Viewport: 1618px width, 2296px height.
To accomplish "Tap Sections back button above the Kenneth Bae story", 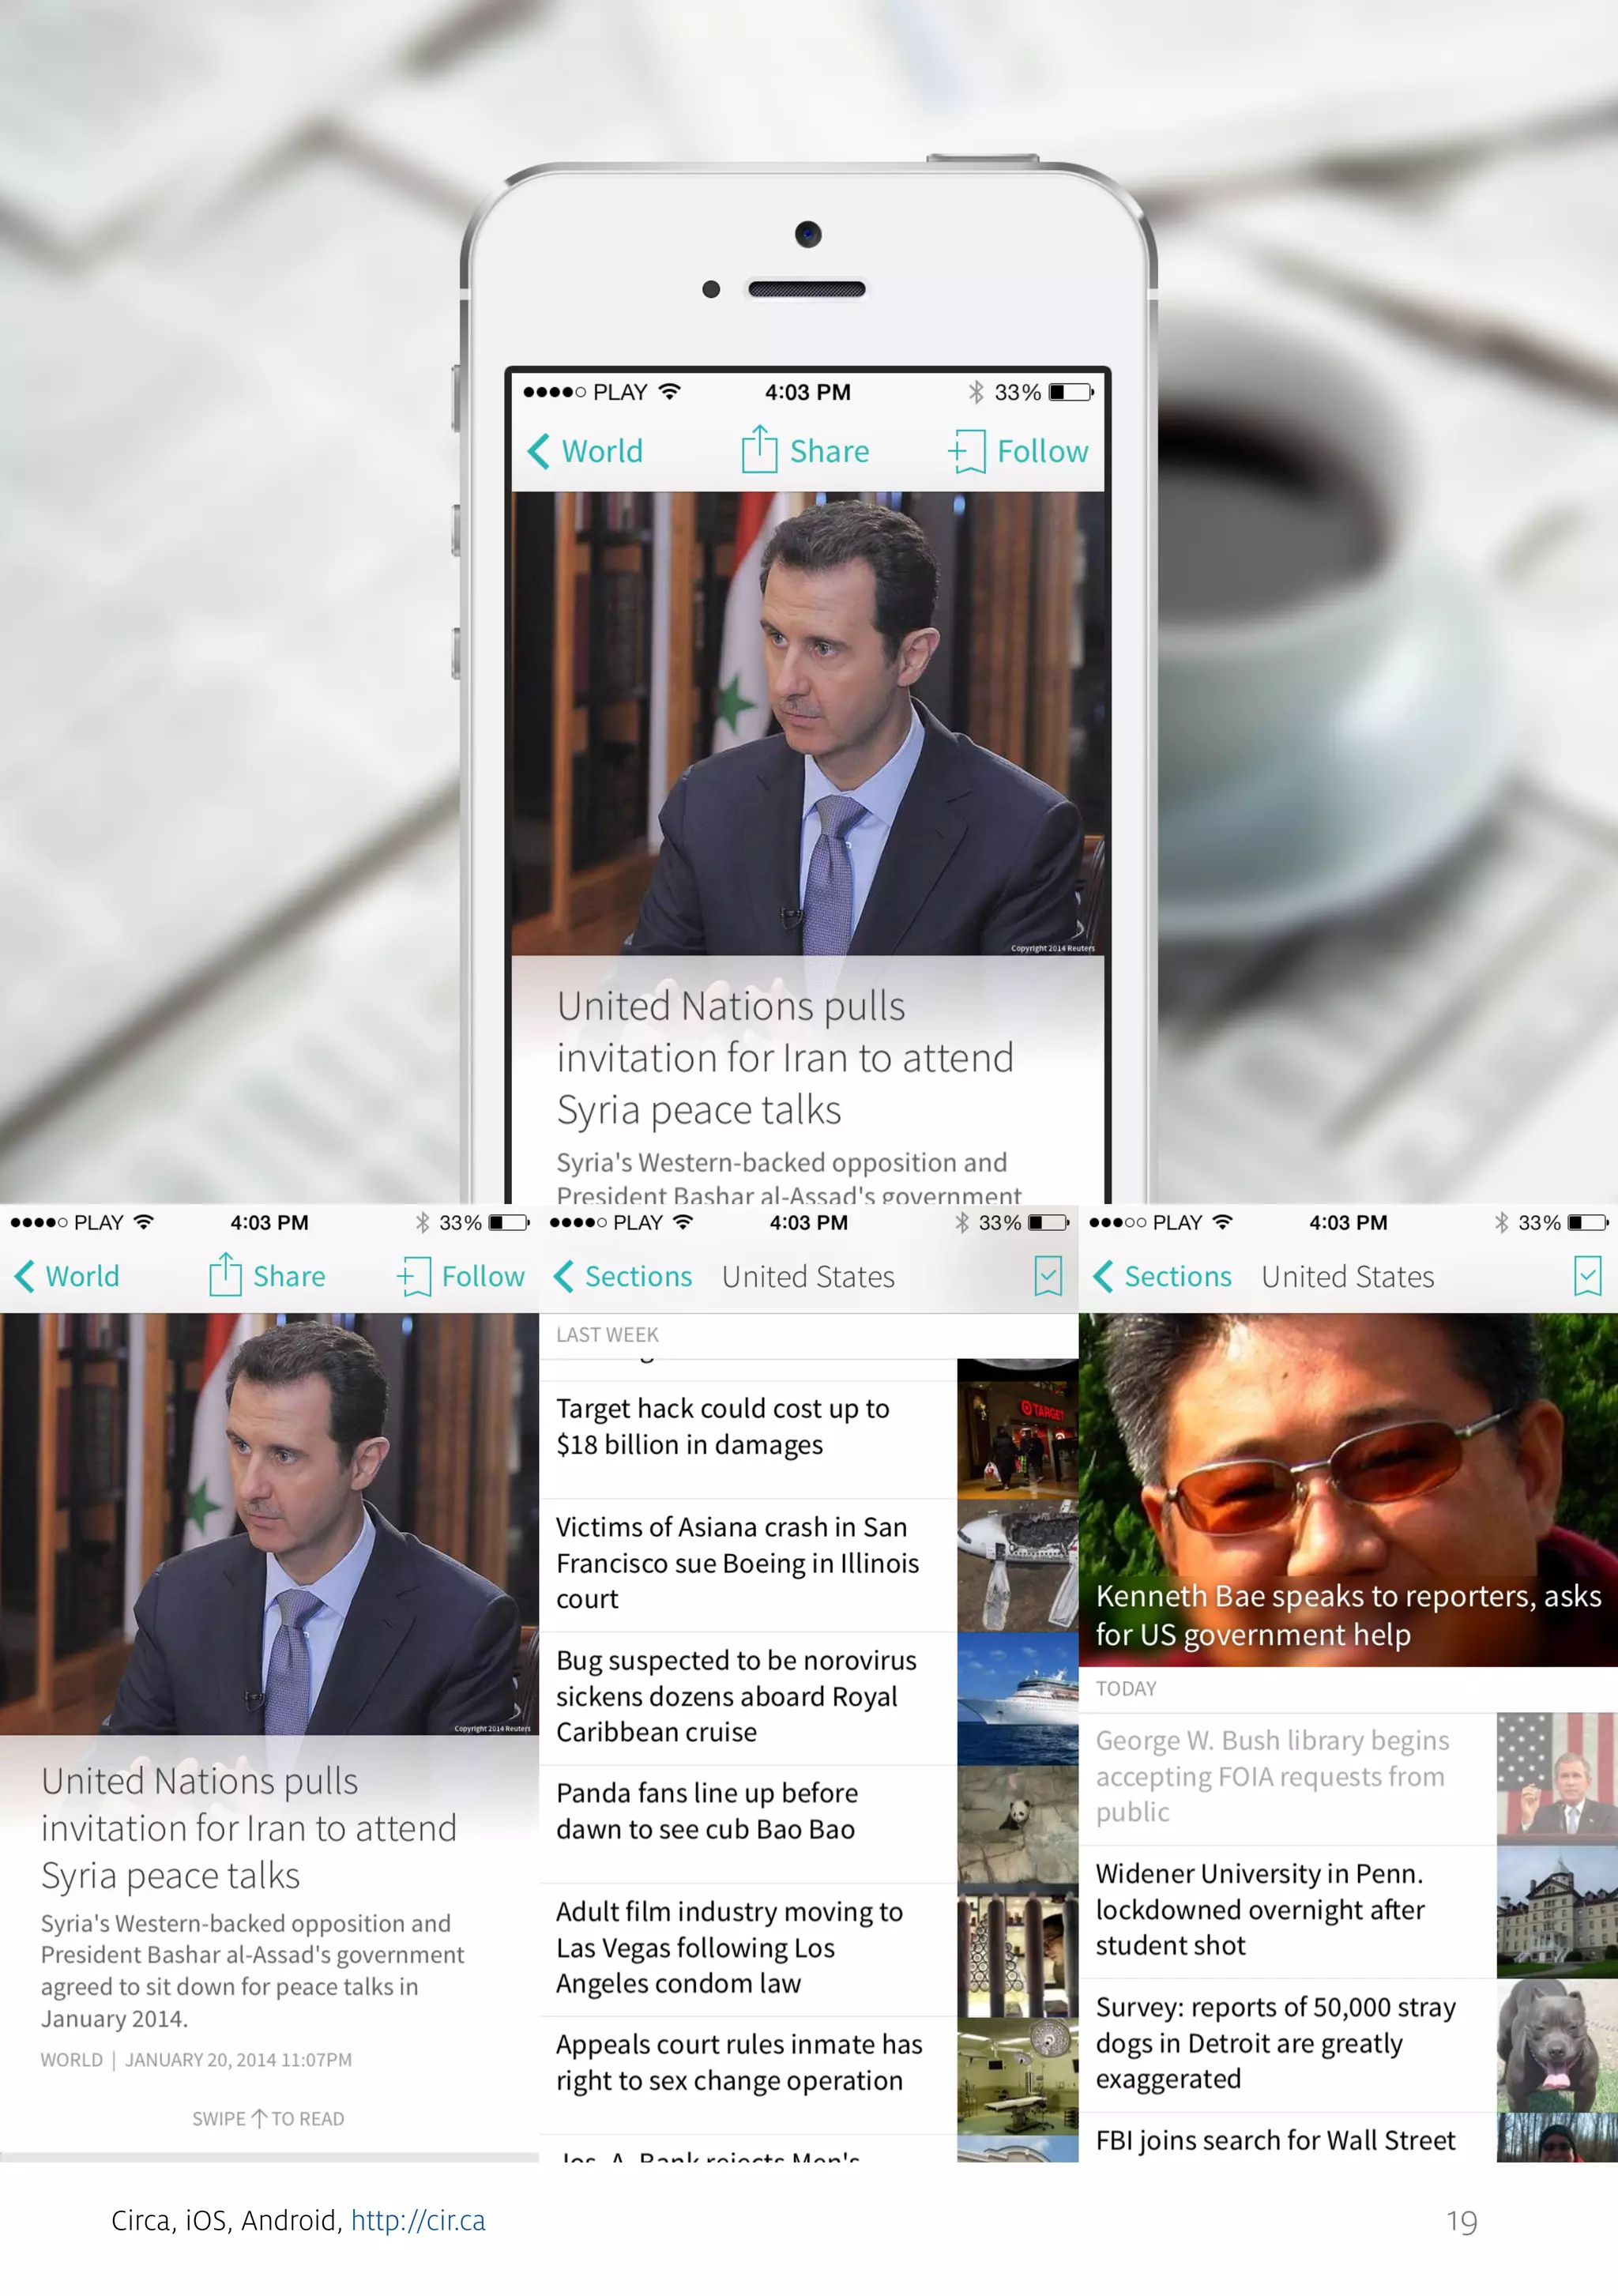I will 1163,1276.
